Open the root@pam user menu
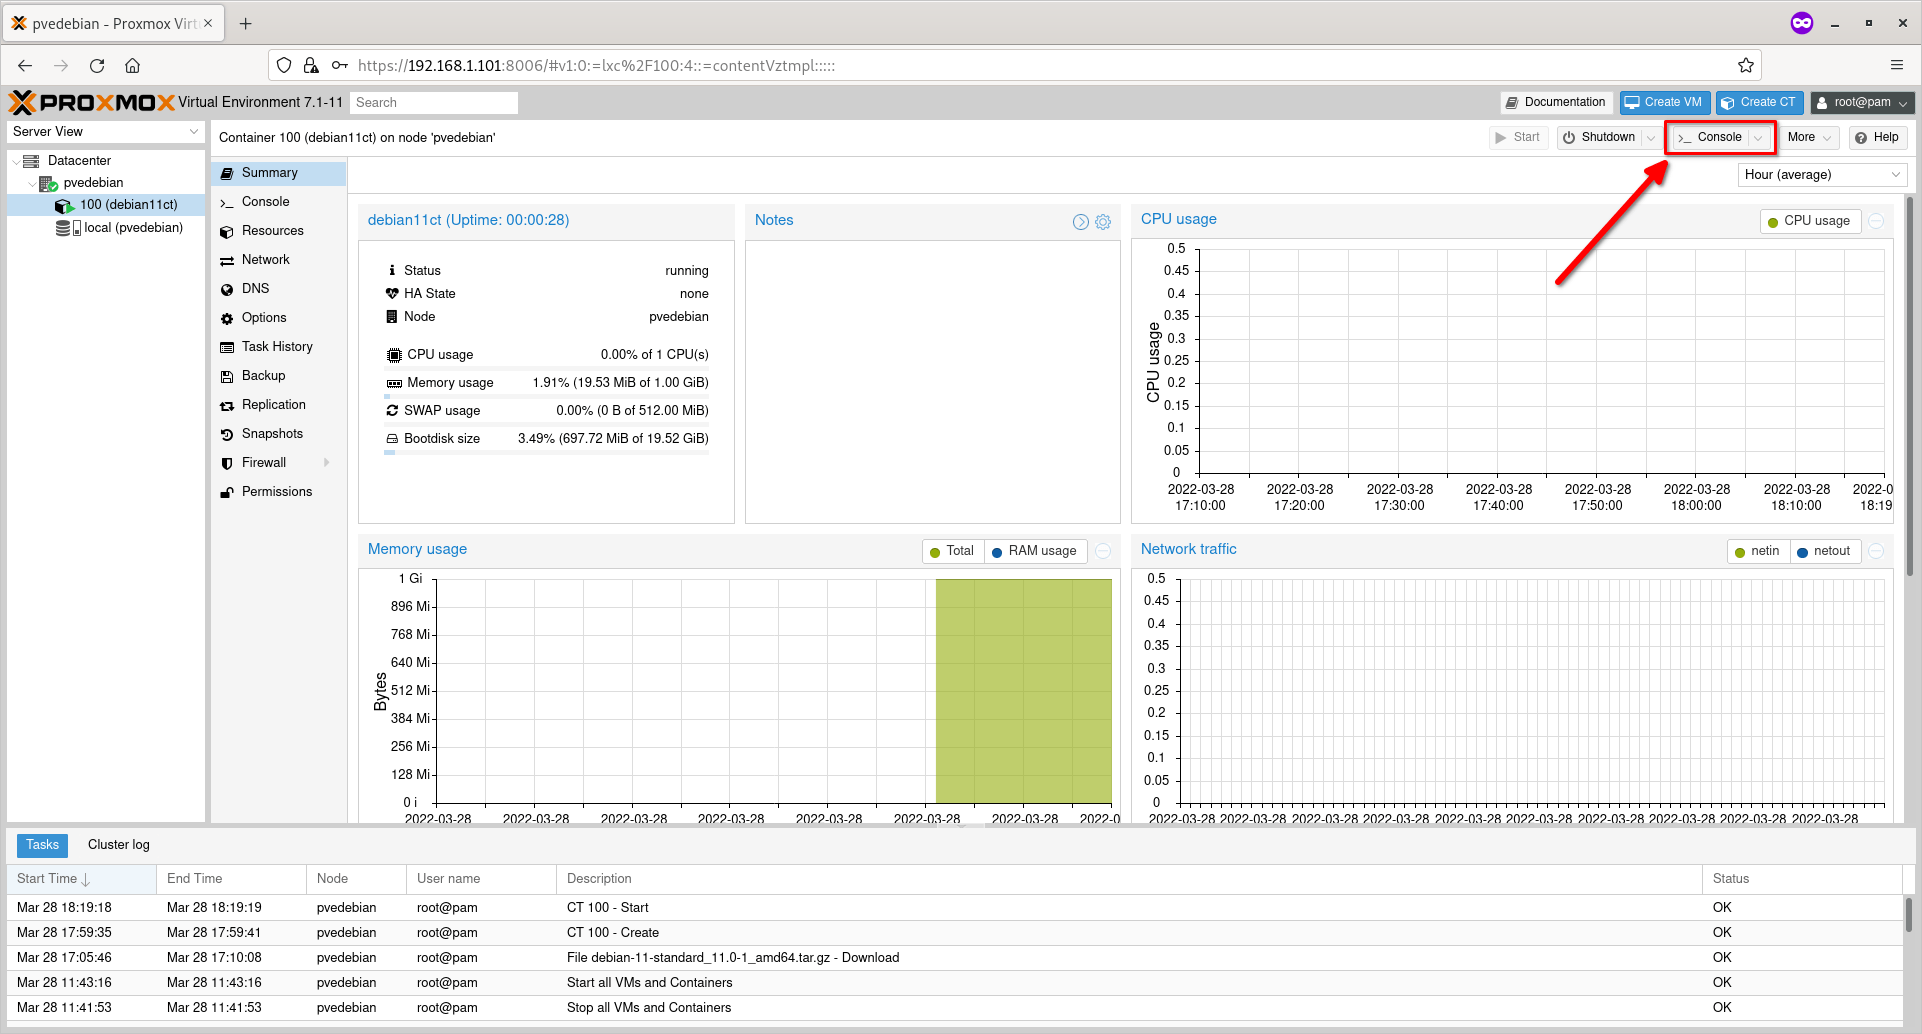1922x1034 pixels. [x=1862, y=102]
